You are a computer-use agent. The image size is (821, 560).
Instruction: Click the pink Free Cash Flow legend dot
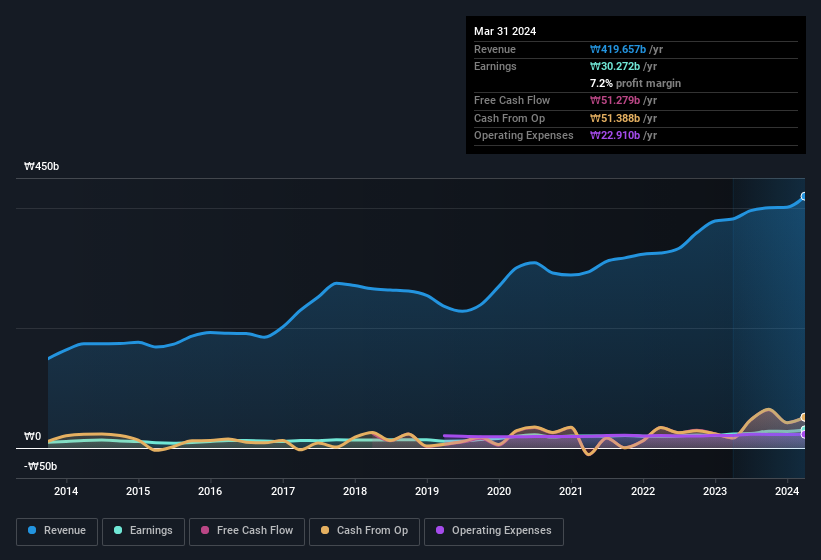point(206,531)
